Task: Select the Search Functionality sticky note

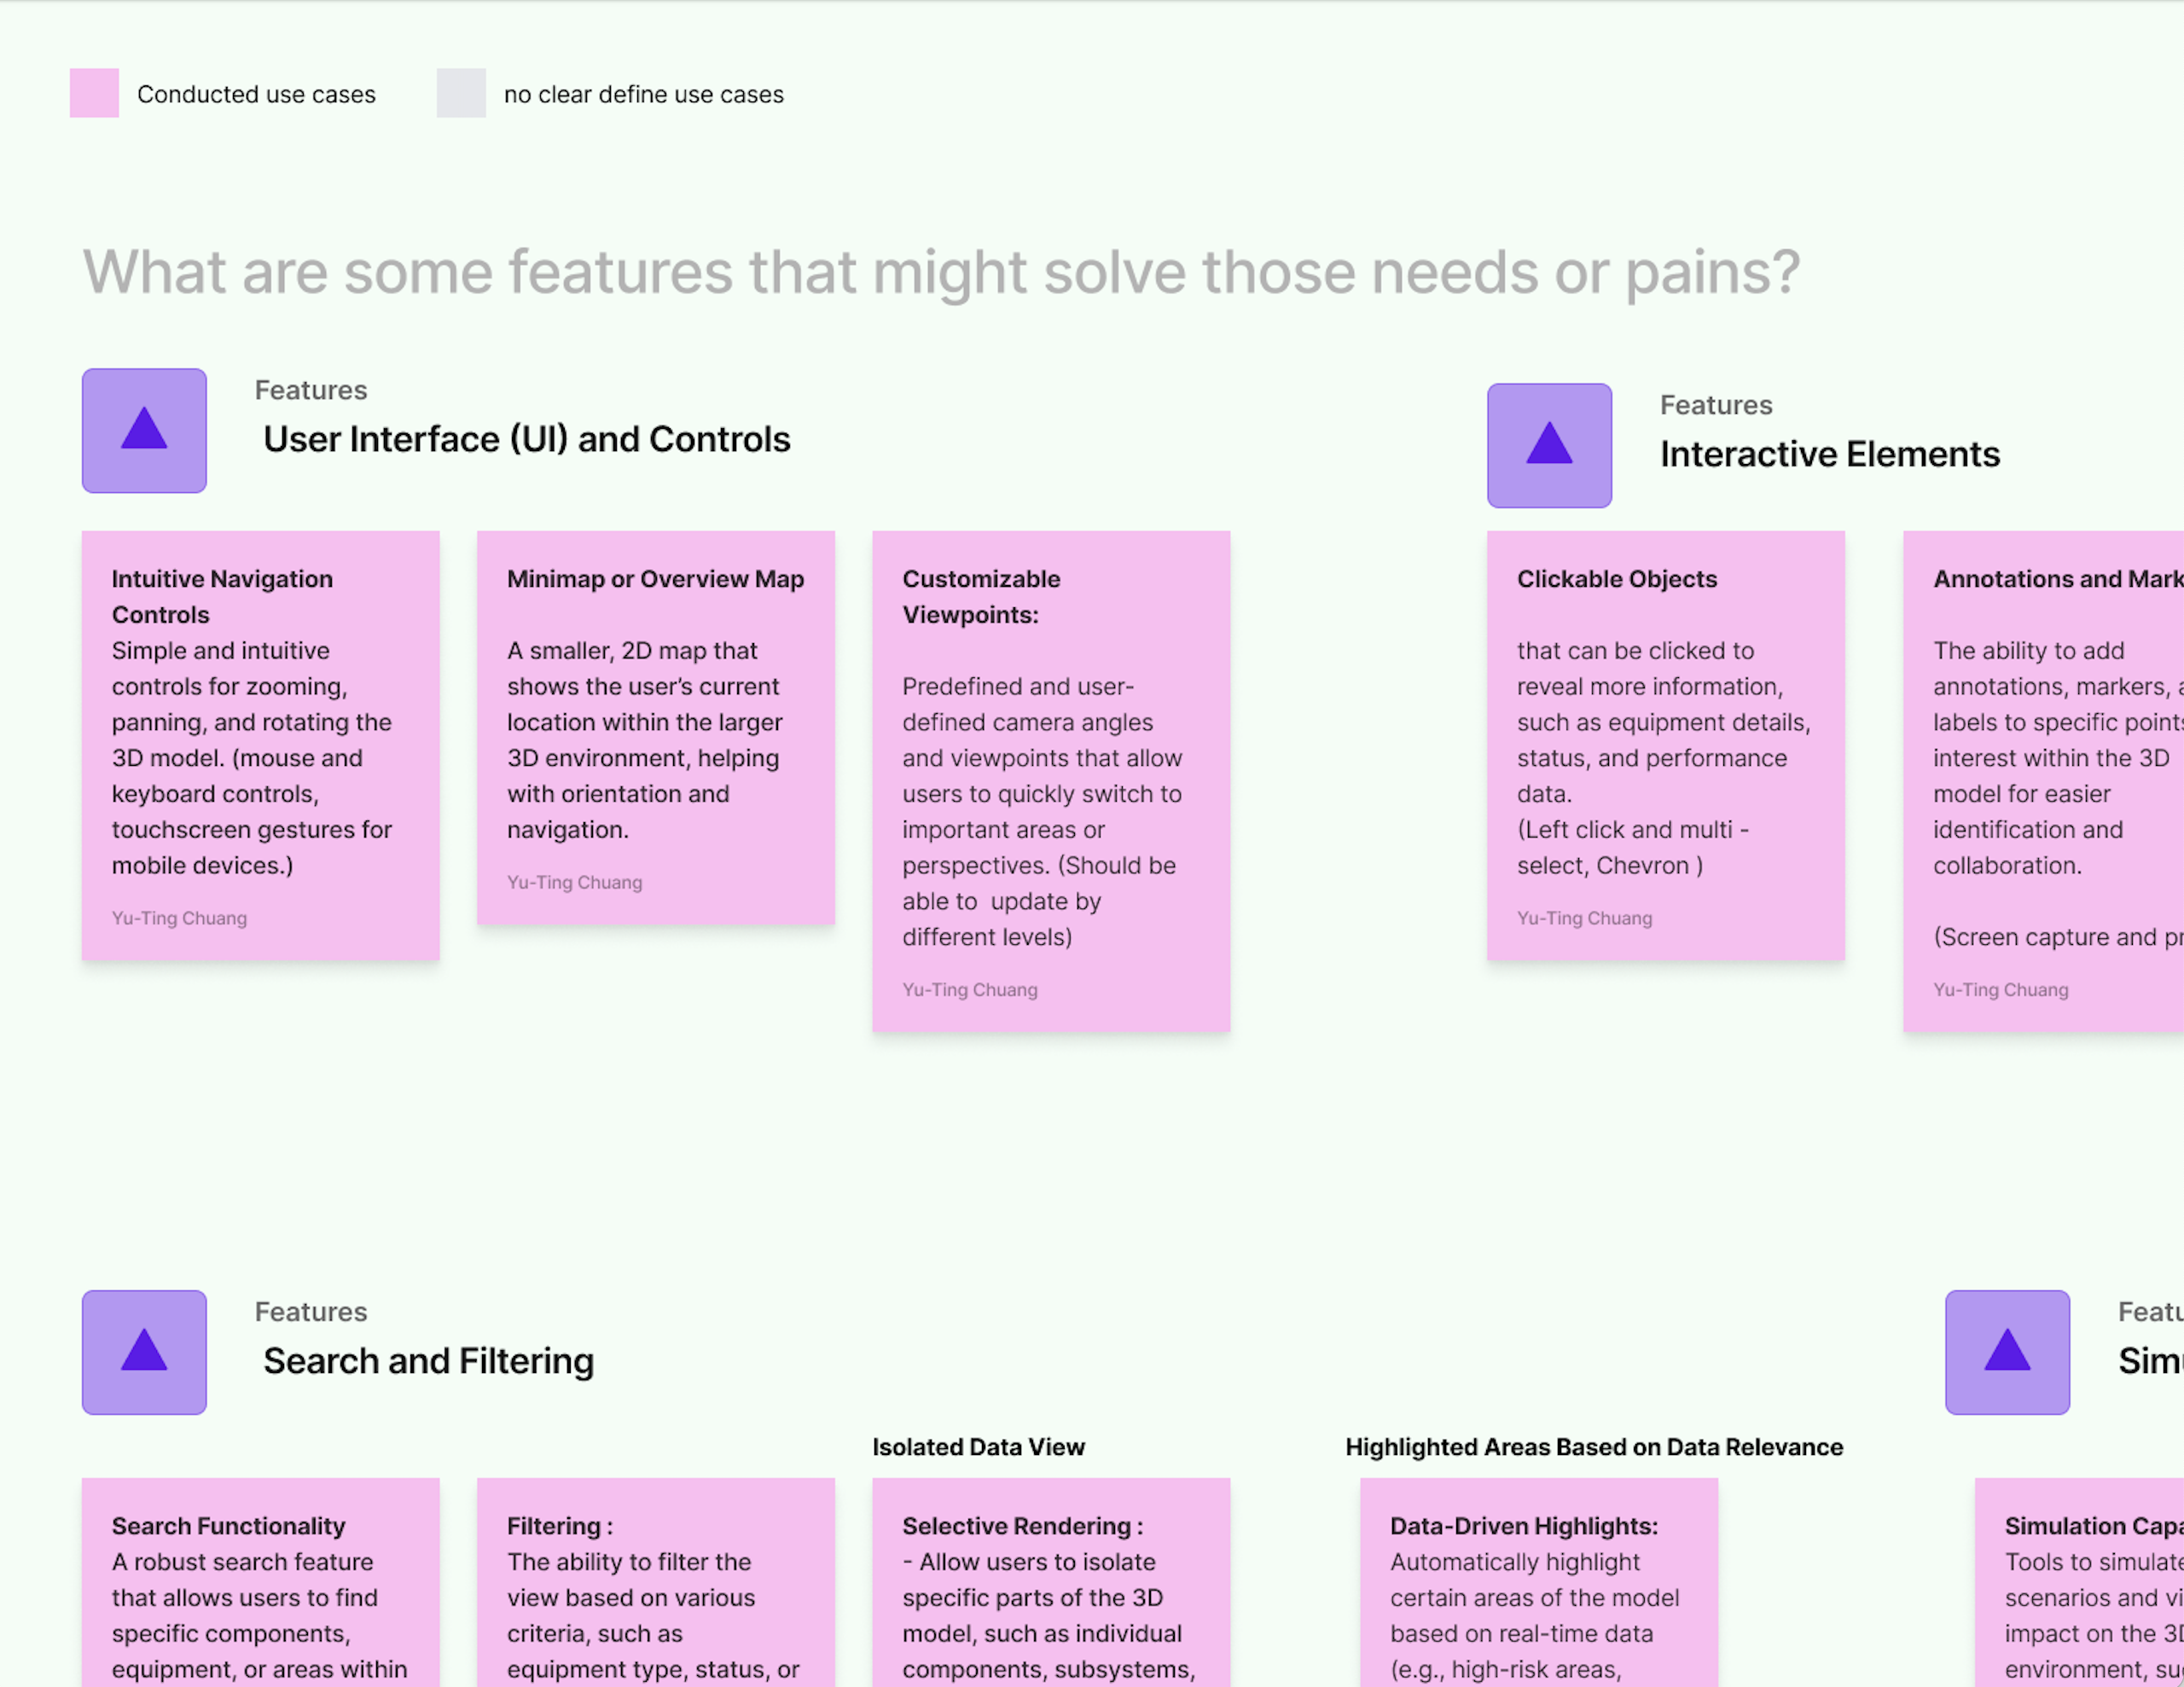Action: tap(260, 1590)
